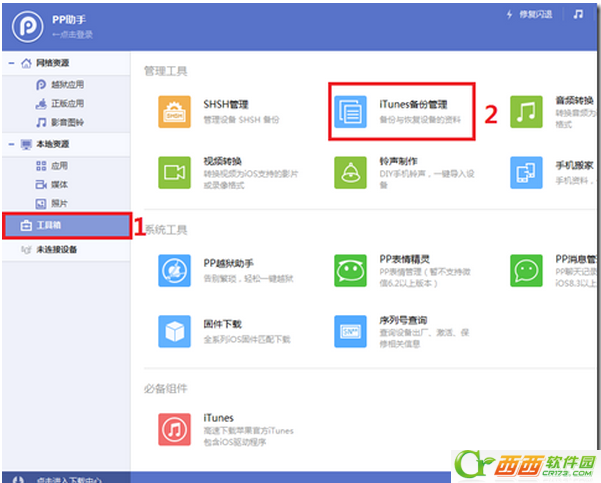
Task: Open the 手机搬家 phone transfer icon
Action: coord(526,172)
